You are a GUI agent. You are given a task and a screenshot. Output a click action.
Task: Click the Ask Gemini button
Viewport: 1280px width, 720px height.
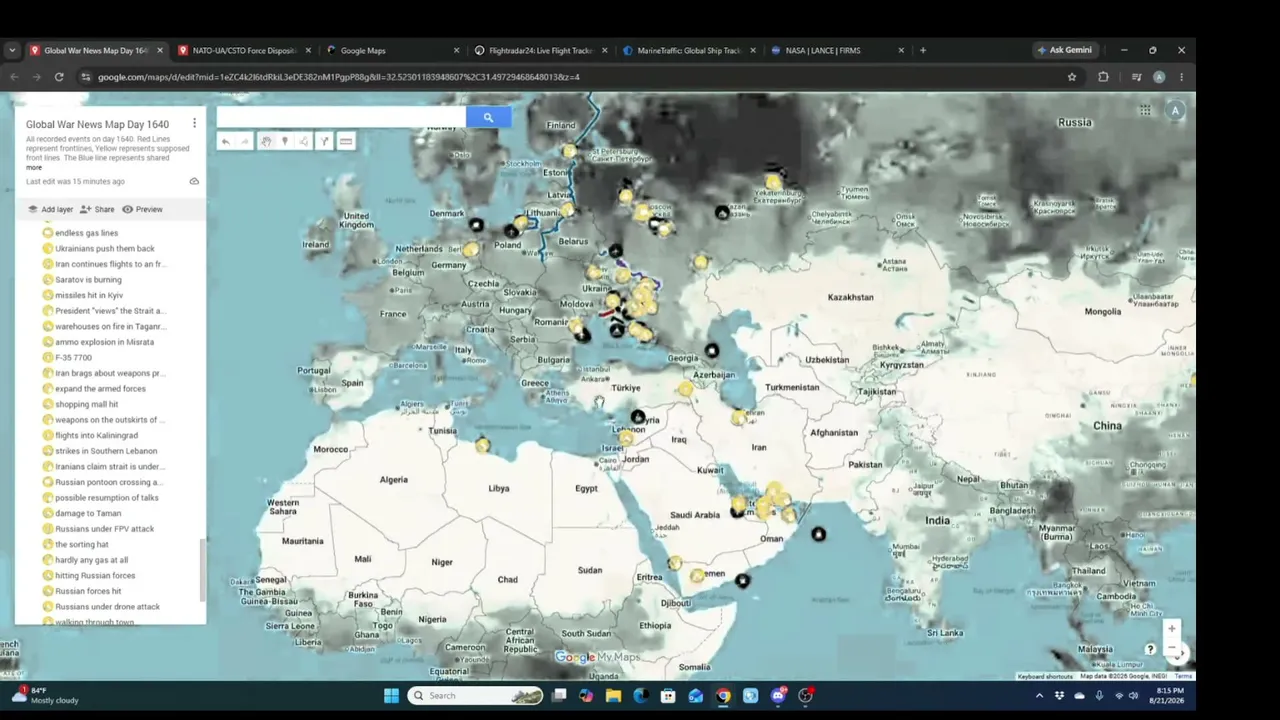tap(1065, 50)
